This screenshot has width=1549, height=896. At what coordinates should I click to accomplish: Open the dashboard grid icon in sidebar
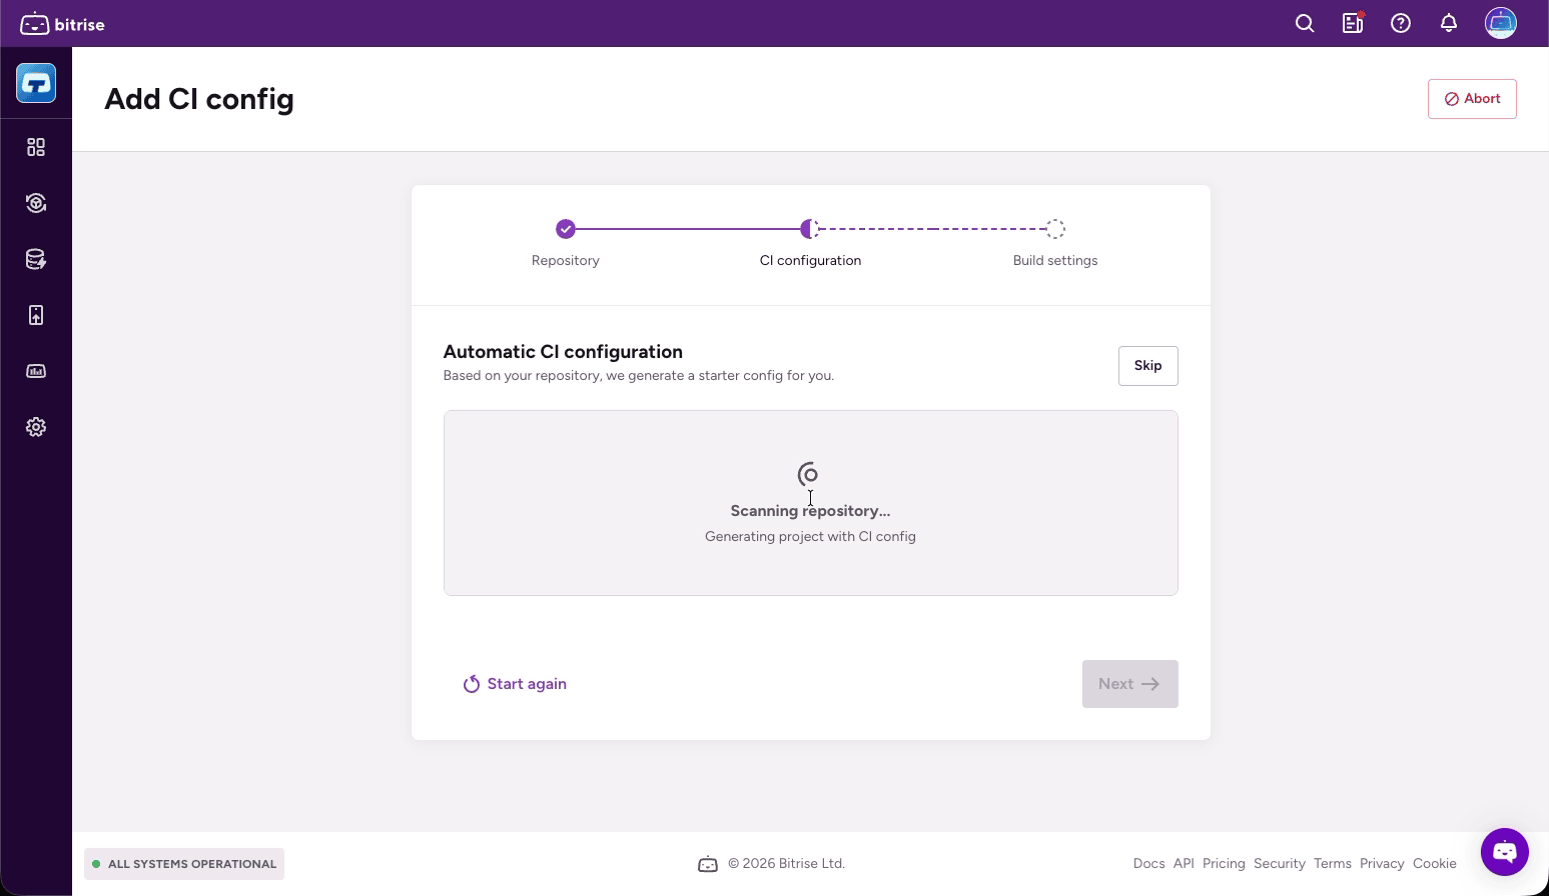click(x=36, y=147)
